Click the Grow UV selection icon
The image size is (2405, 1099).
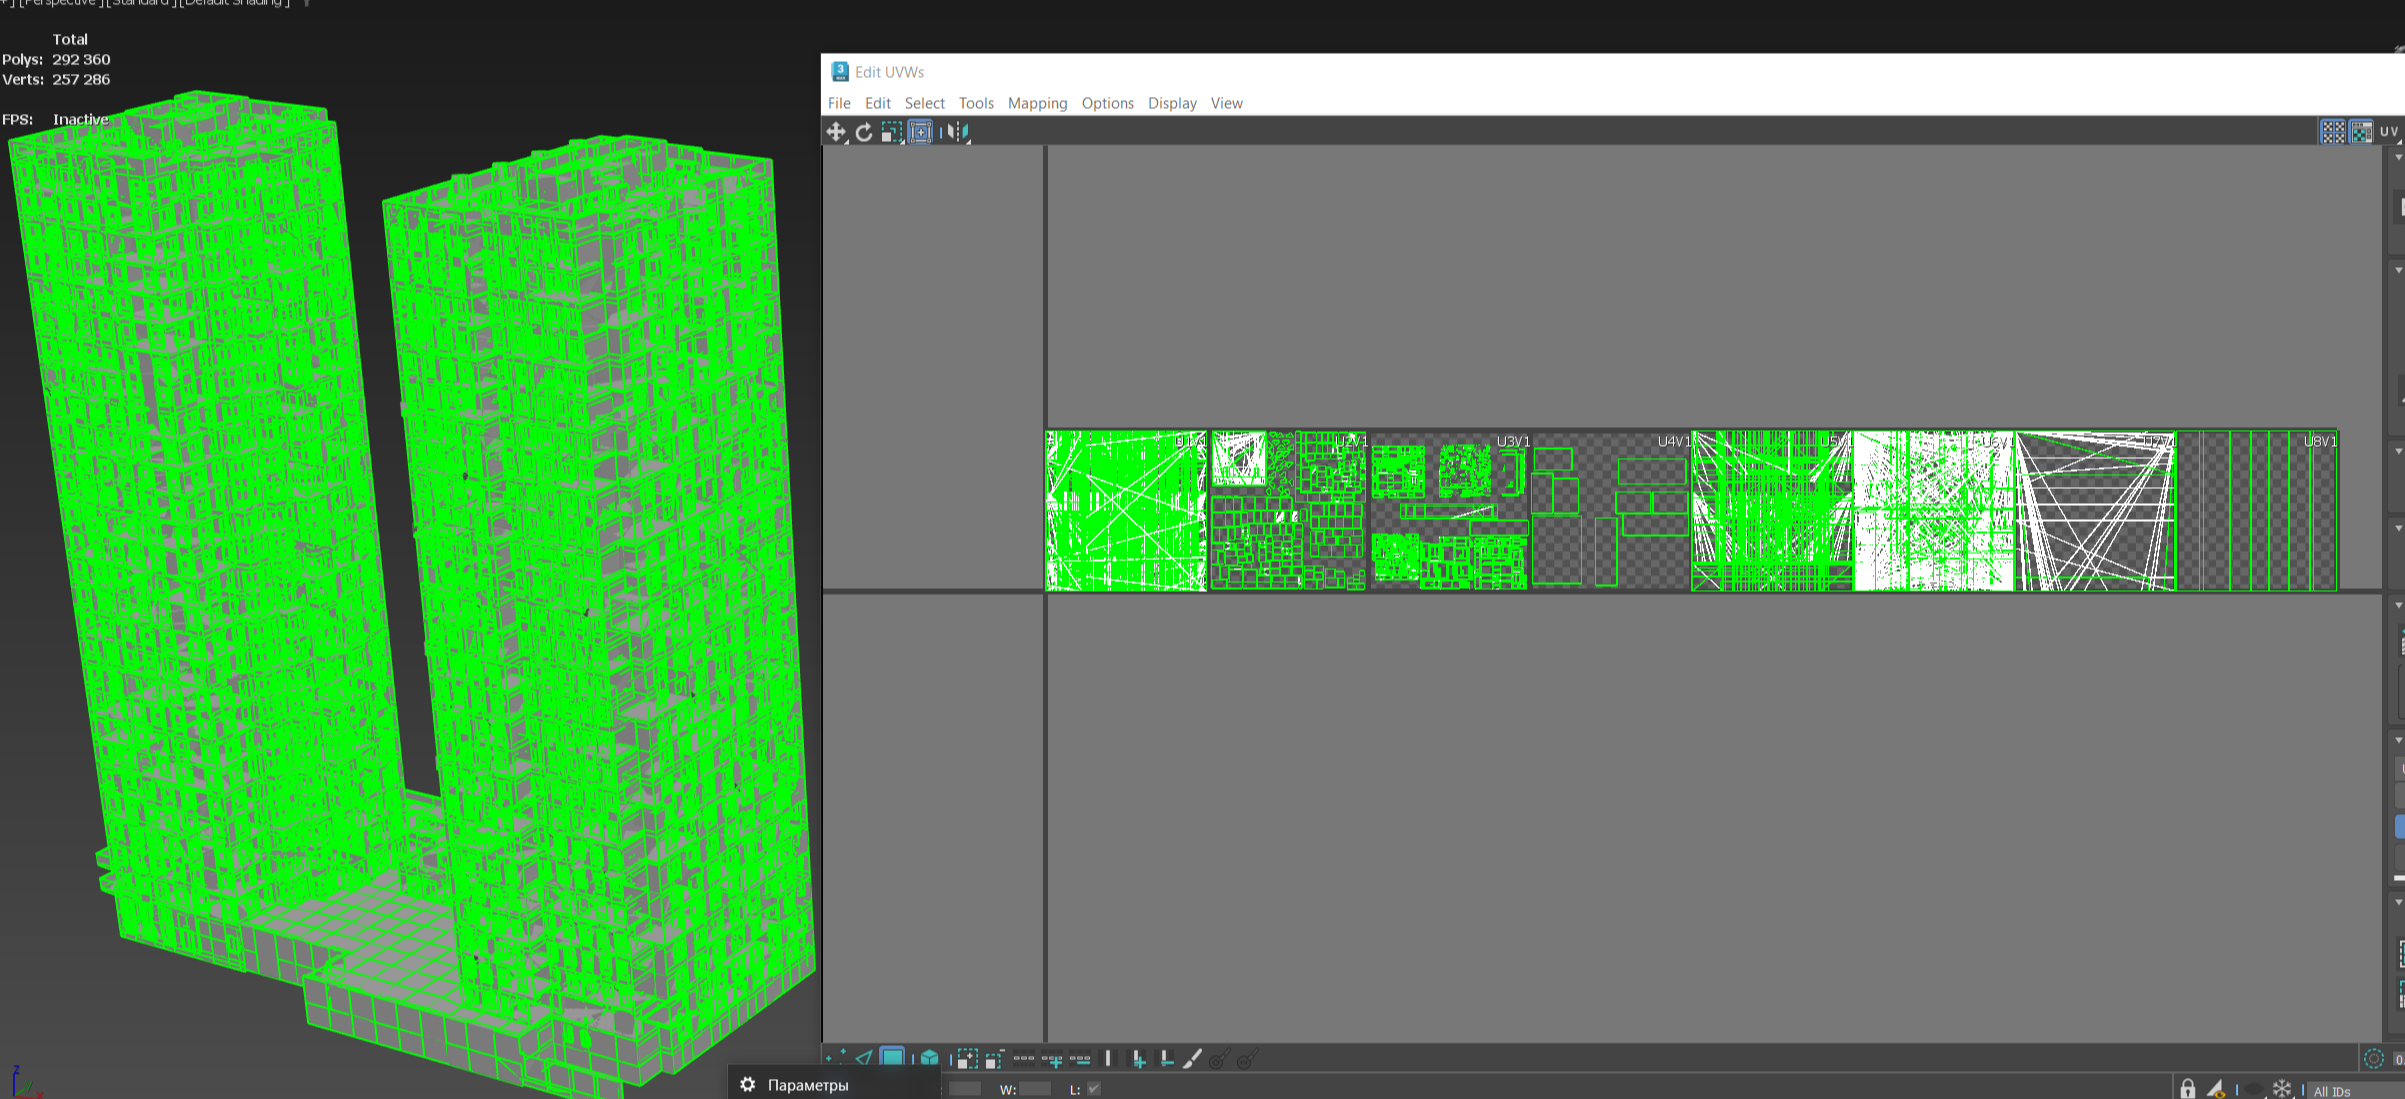click(x=966, y=1058)
